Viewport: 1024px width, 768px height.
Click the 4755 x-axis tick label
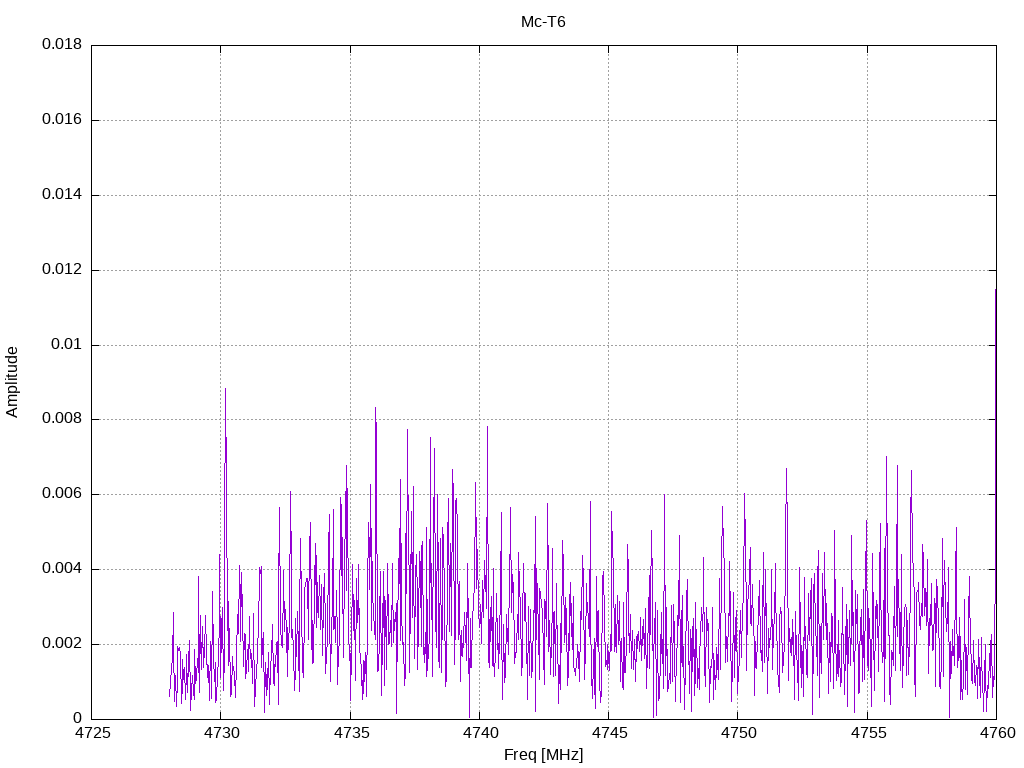[x=867, y=733]
